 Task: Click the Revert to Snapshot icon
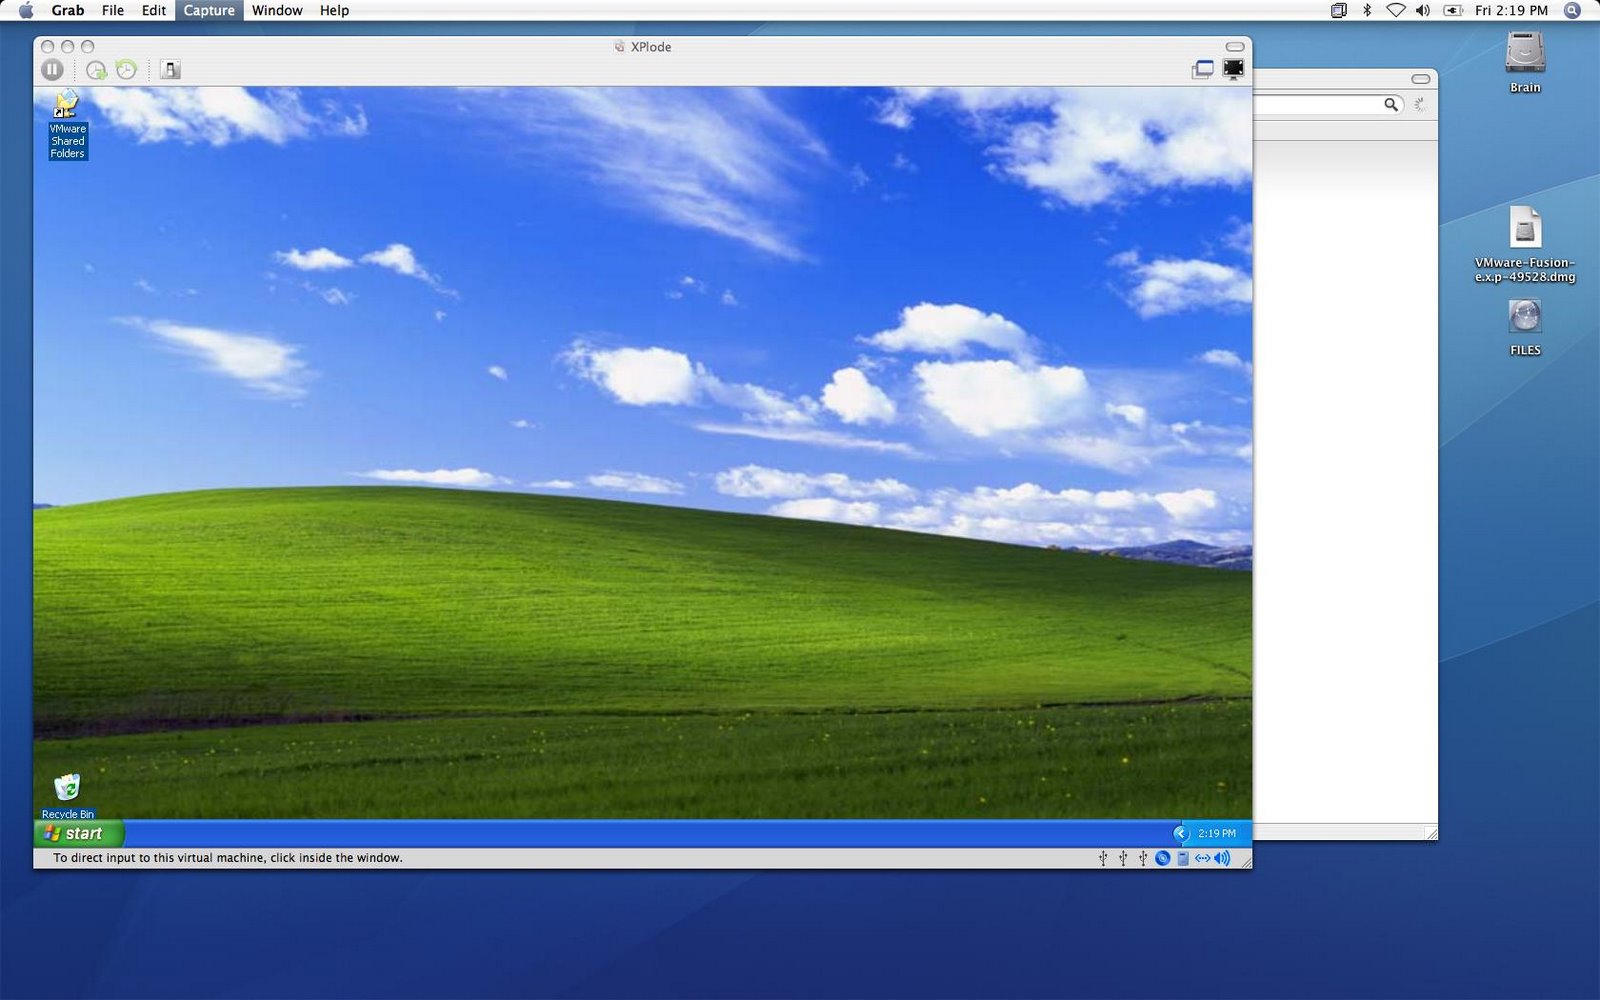click(126, 69)
